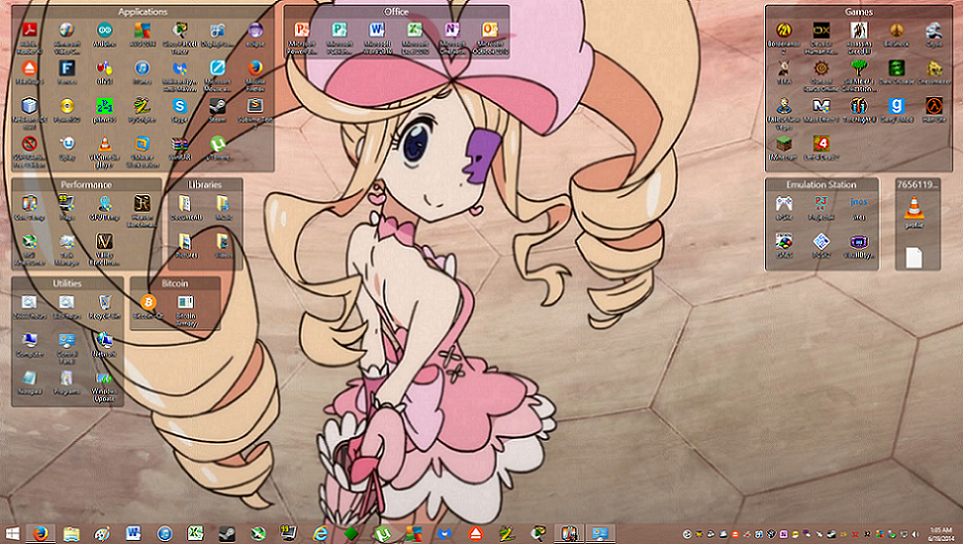The height and width of the screenshot is (544, 963).
Task: Open Jnes emulator icon
Action: point(859,203)
